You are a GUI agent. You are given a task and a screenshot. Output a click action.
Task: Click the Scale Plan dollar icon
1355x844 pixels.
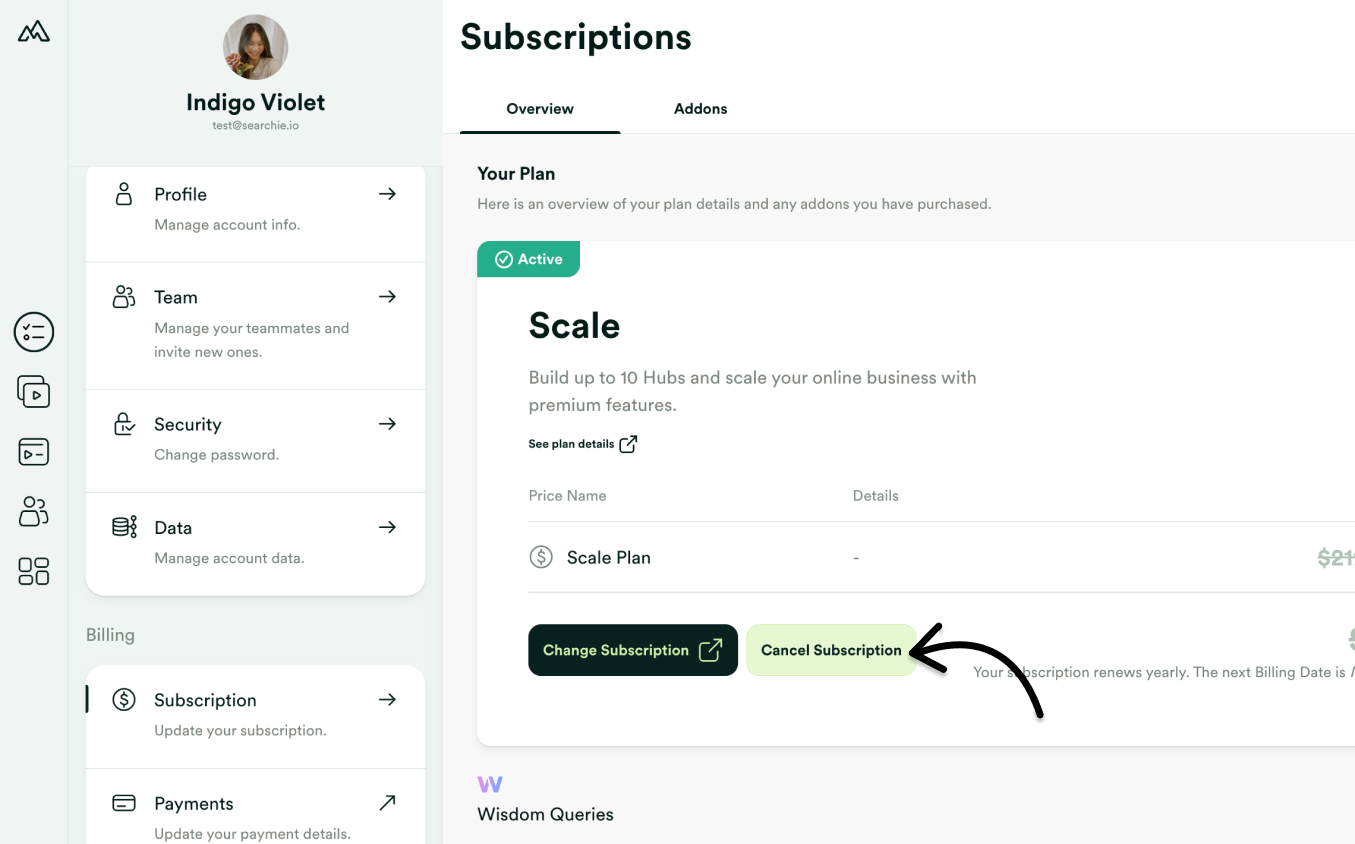point(541,556)
